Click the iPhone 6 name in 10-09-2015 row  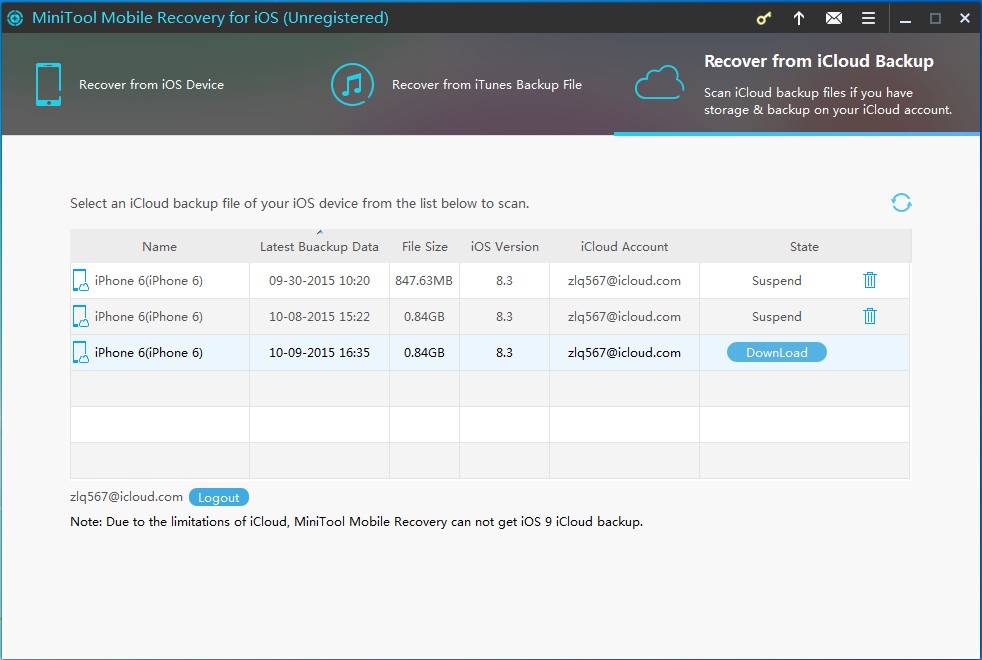point(149,353)
